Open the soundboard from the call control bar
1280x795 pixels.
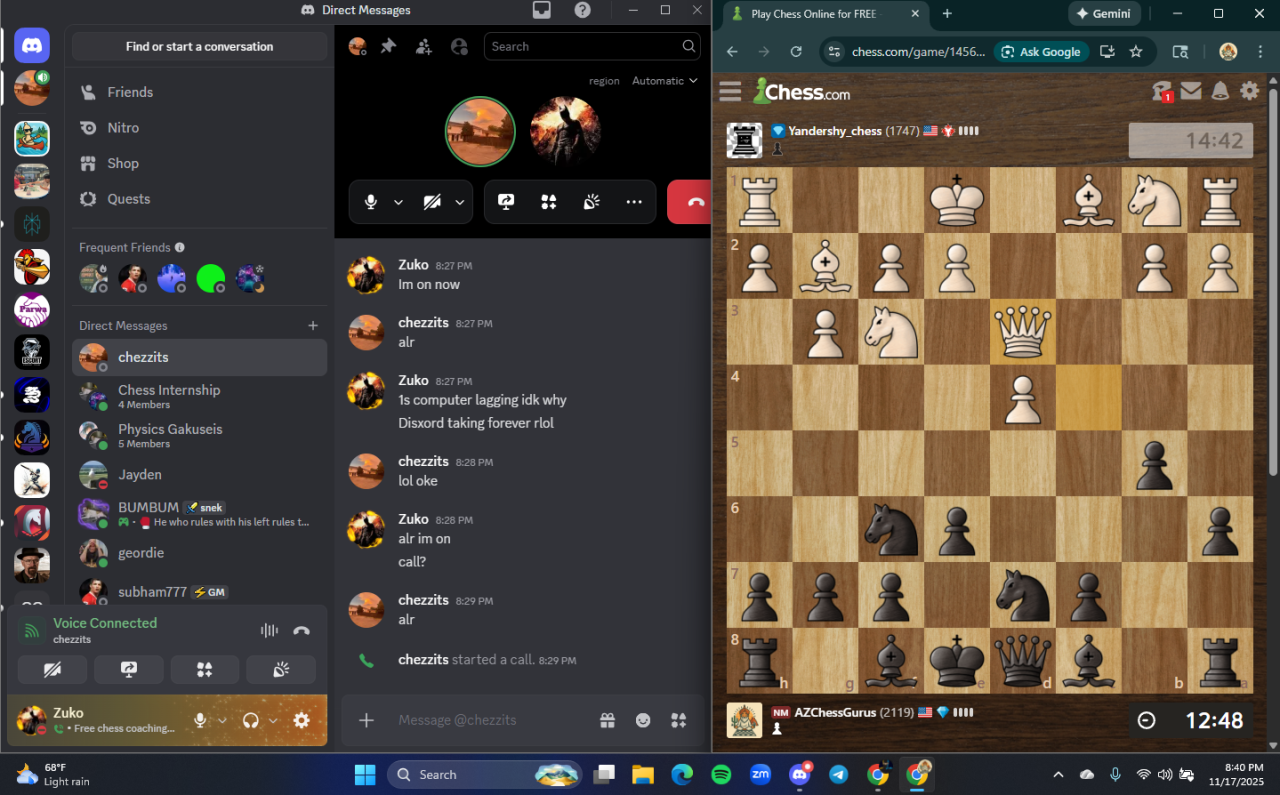pos(592,202)
